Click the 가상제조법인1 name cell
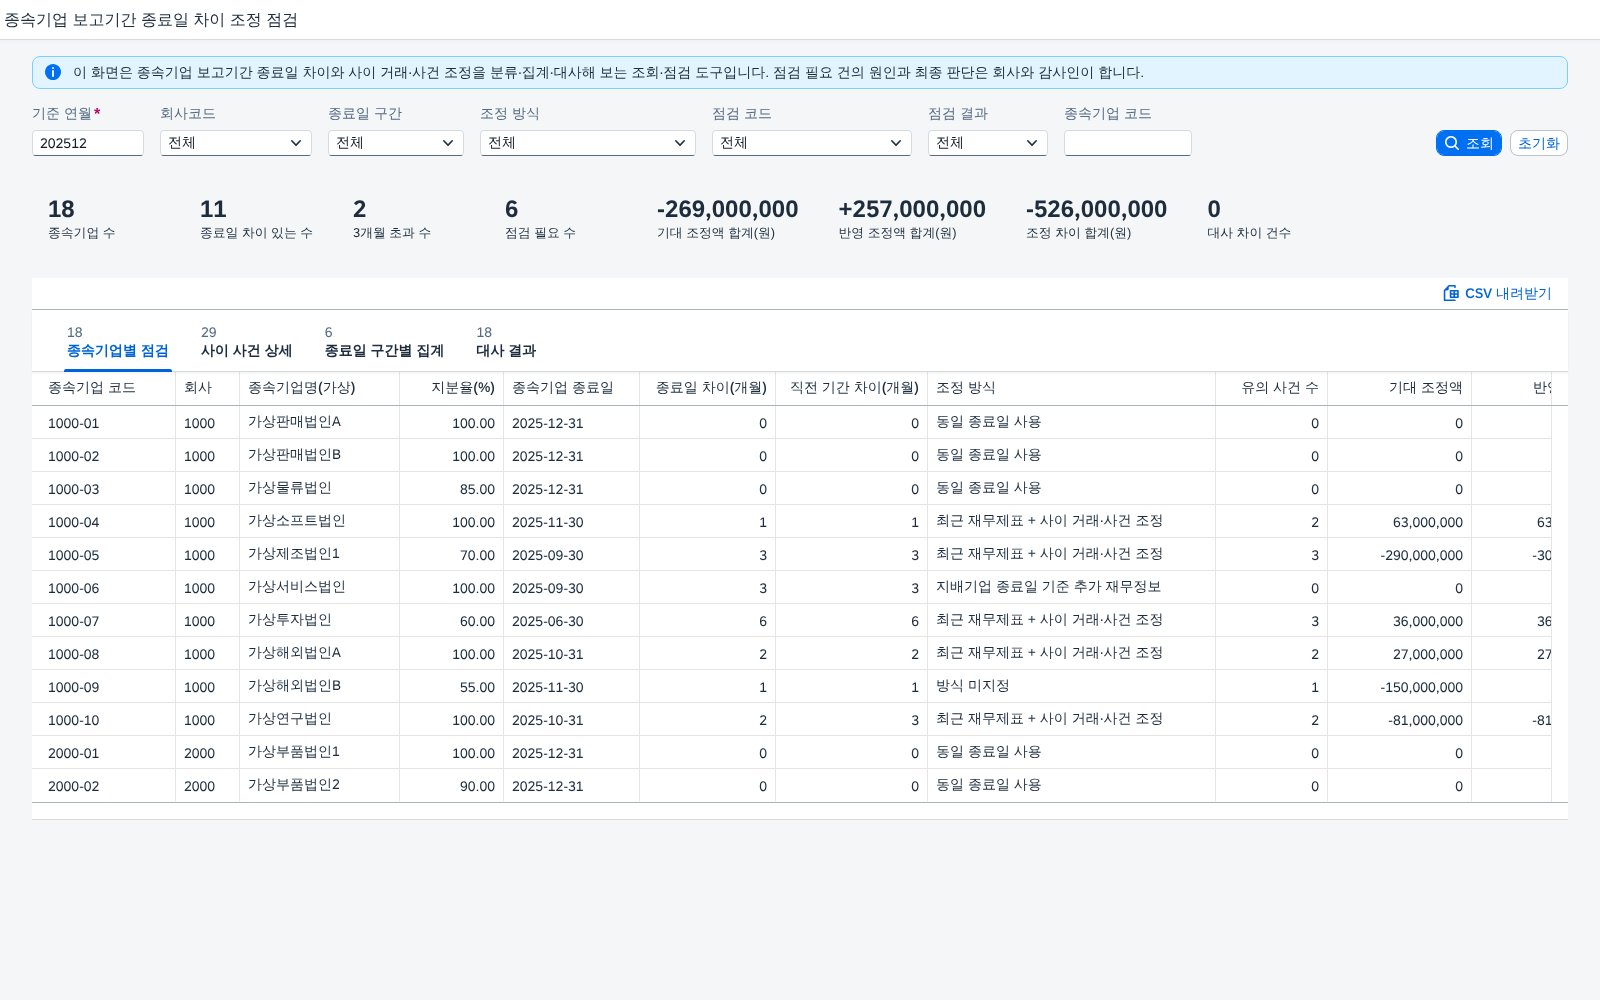 [320, 555]
